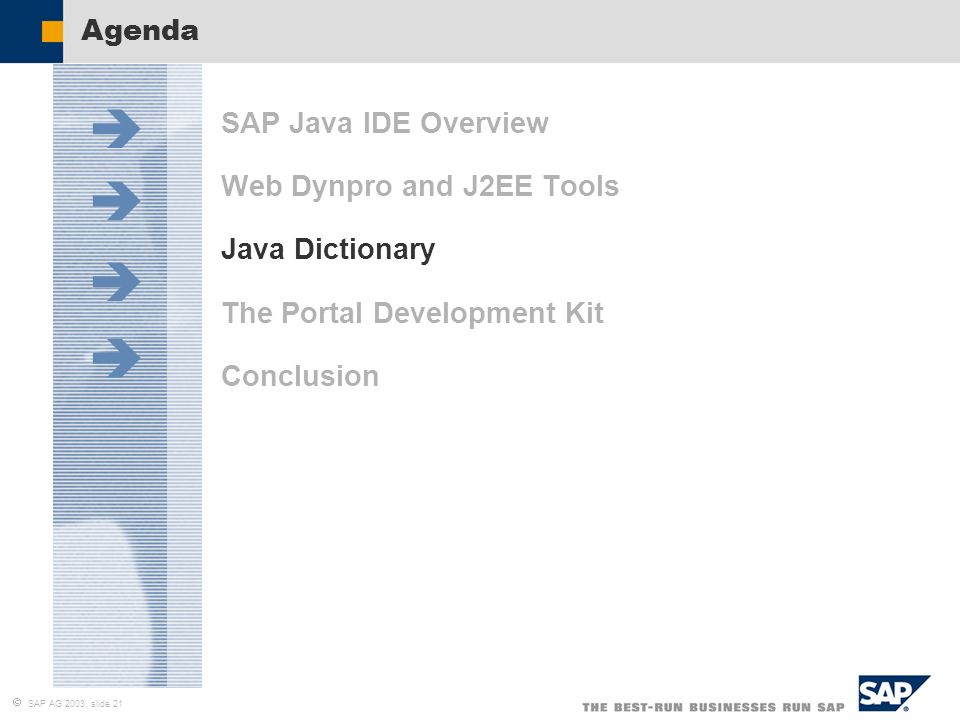Viewport: 960px width, 720px height.
Task: Click 'THE BEST-RUN BUSINESSES RUN SAP' tagline
Action: [x=713, y=707]
